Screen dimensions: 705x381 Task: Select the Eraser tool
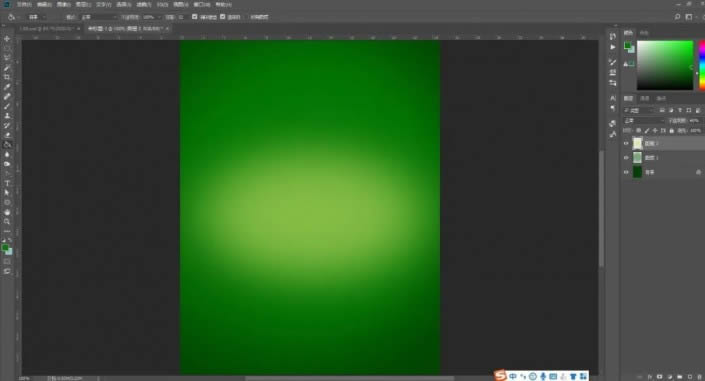[x=7, y=135]
